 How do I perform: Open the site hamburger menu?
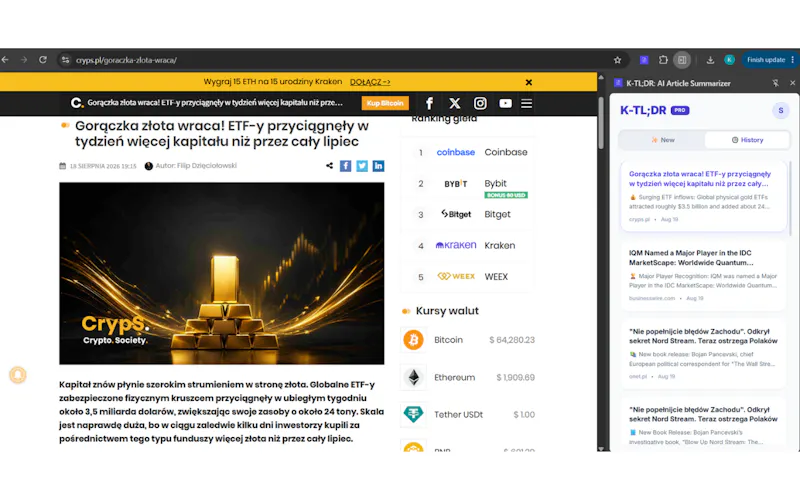click(x=527, y=104)
